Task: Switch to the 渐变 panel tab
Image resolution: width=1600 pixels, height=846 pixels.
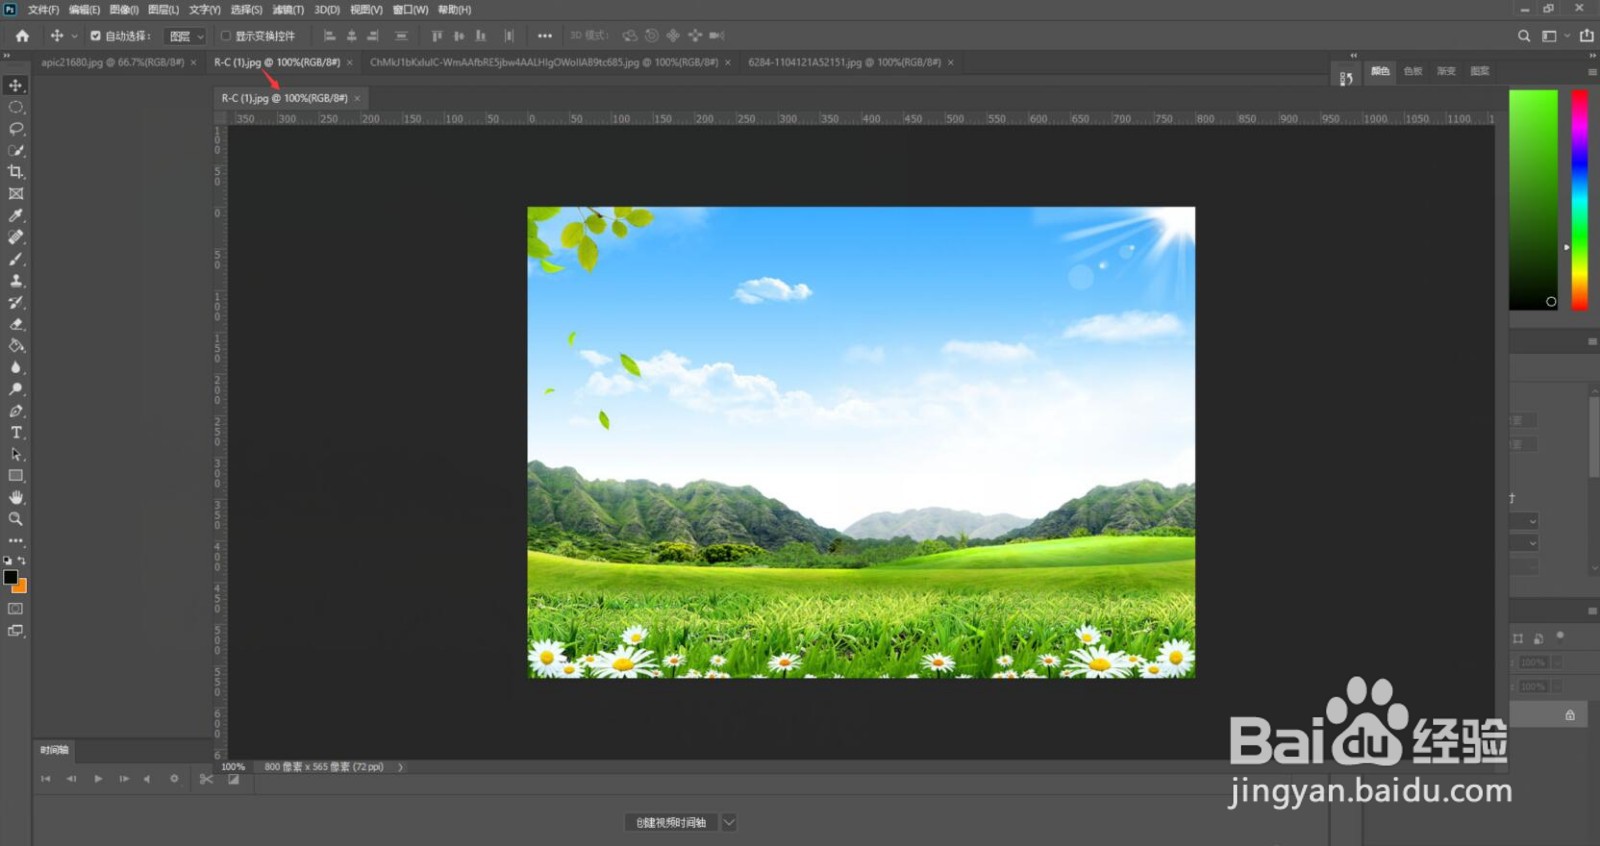Action: click(x=1446, y=71)
